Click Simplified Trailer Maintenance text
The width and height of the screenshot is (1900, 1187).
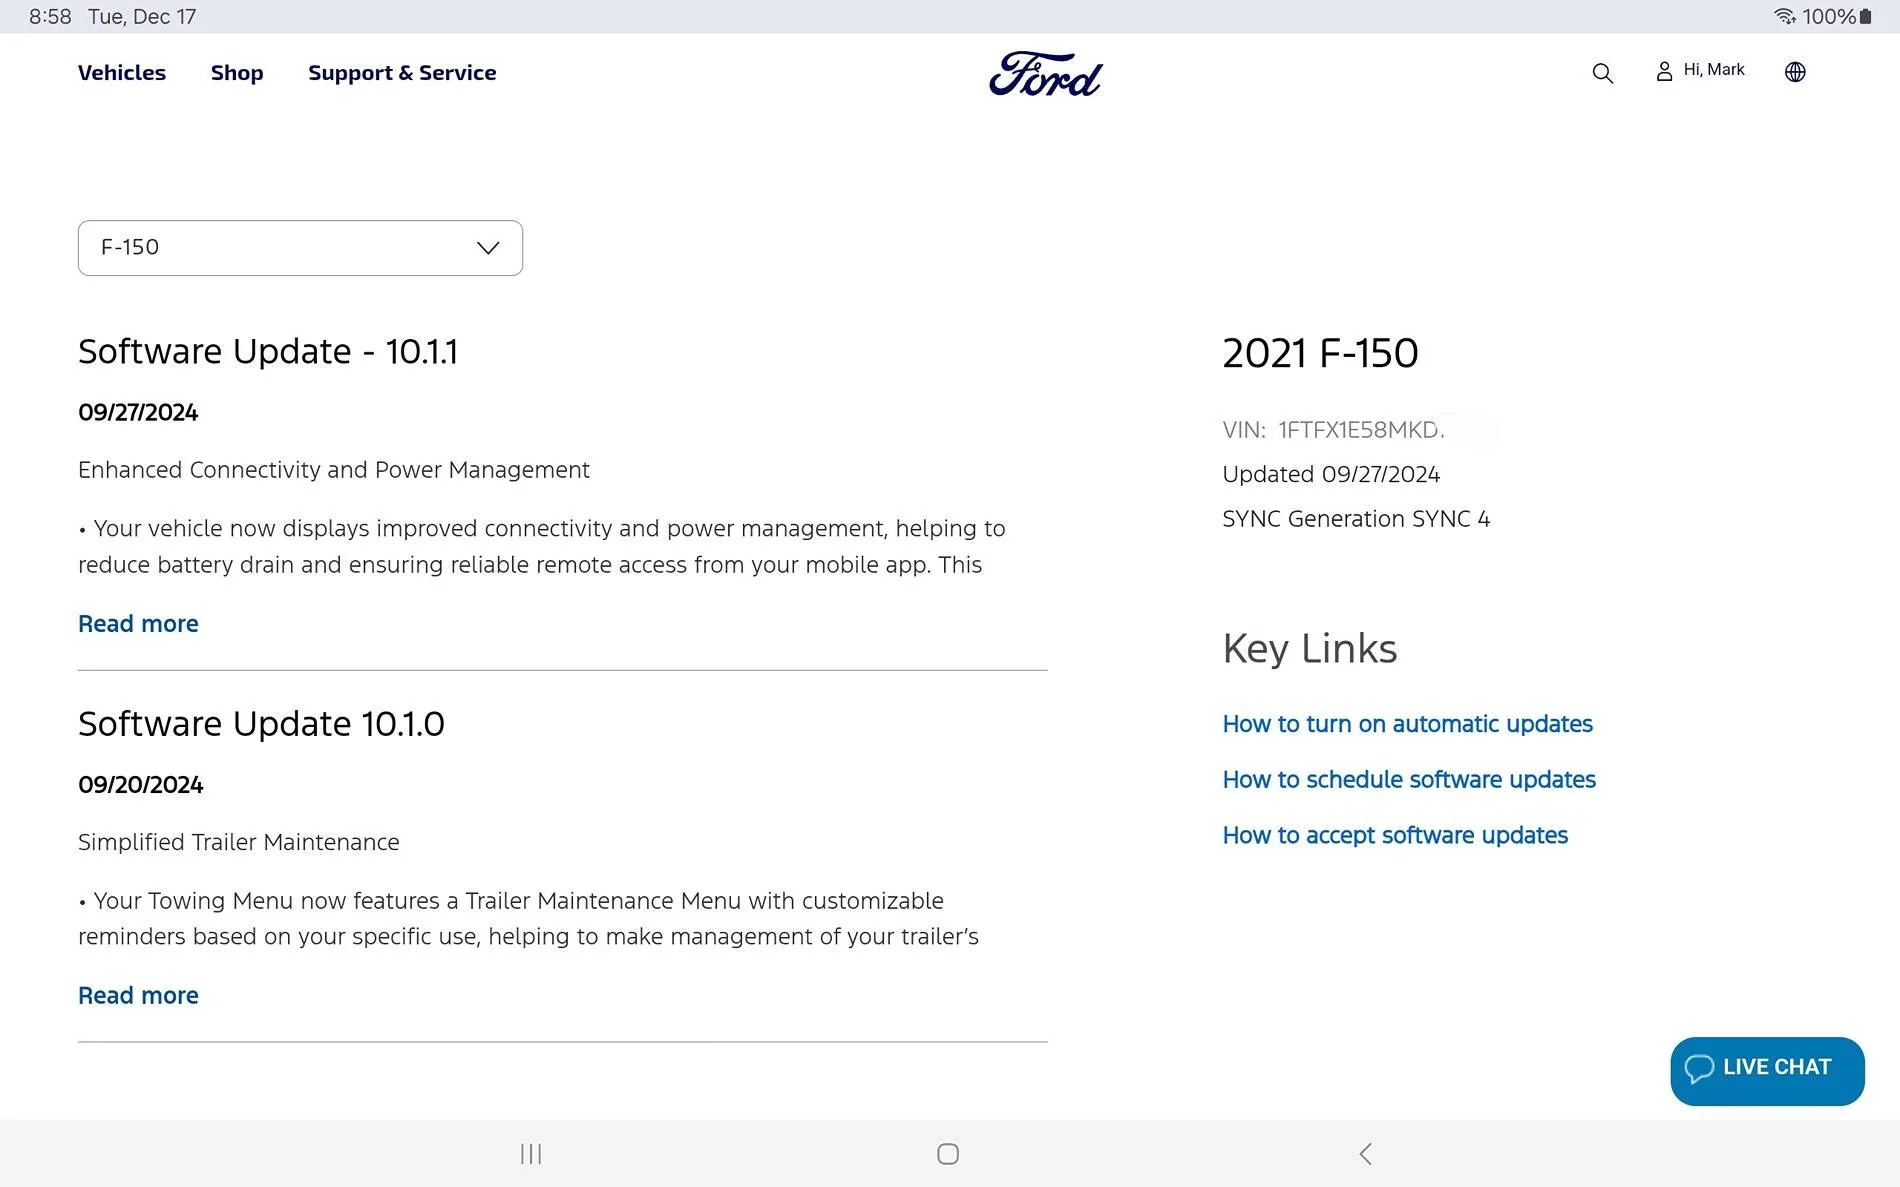(239, 842)
